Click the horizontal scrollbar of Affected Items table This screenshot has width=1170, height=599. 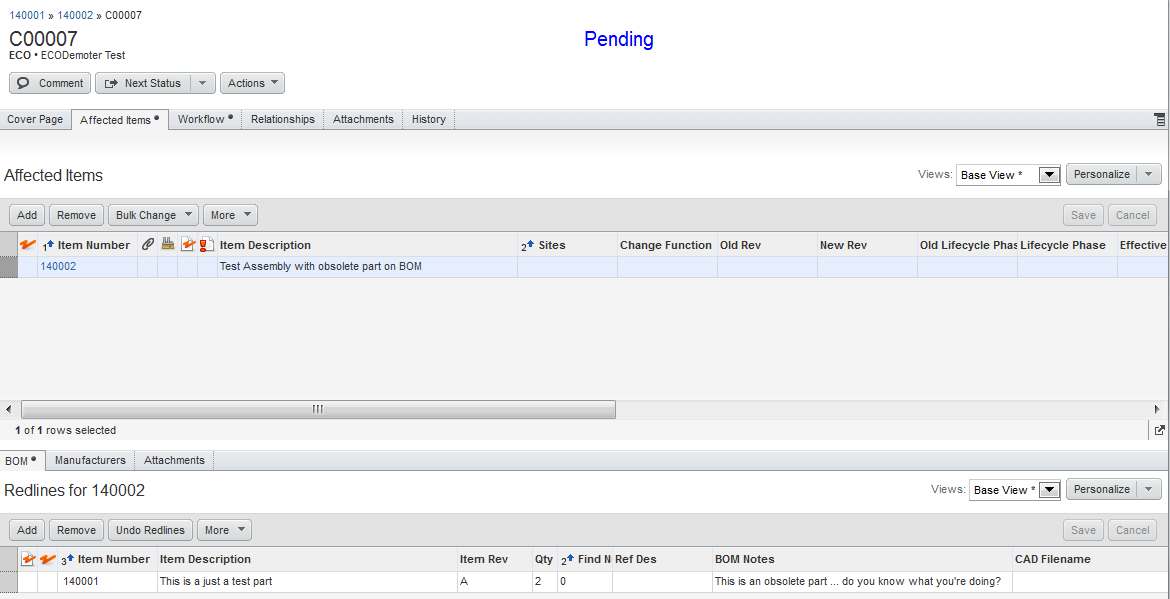coord(318,409)
